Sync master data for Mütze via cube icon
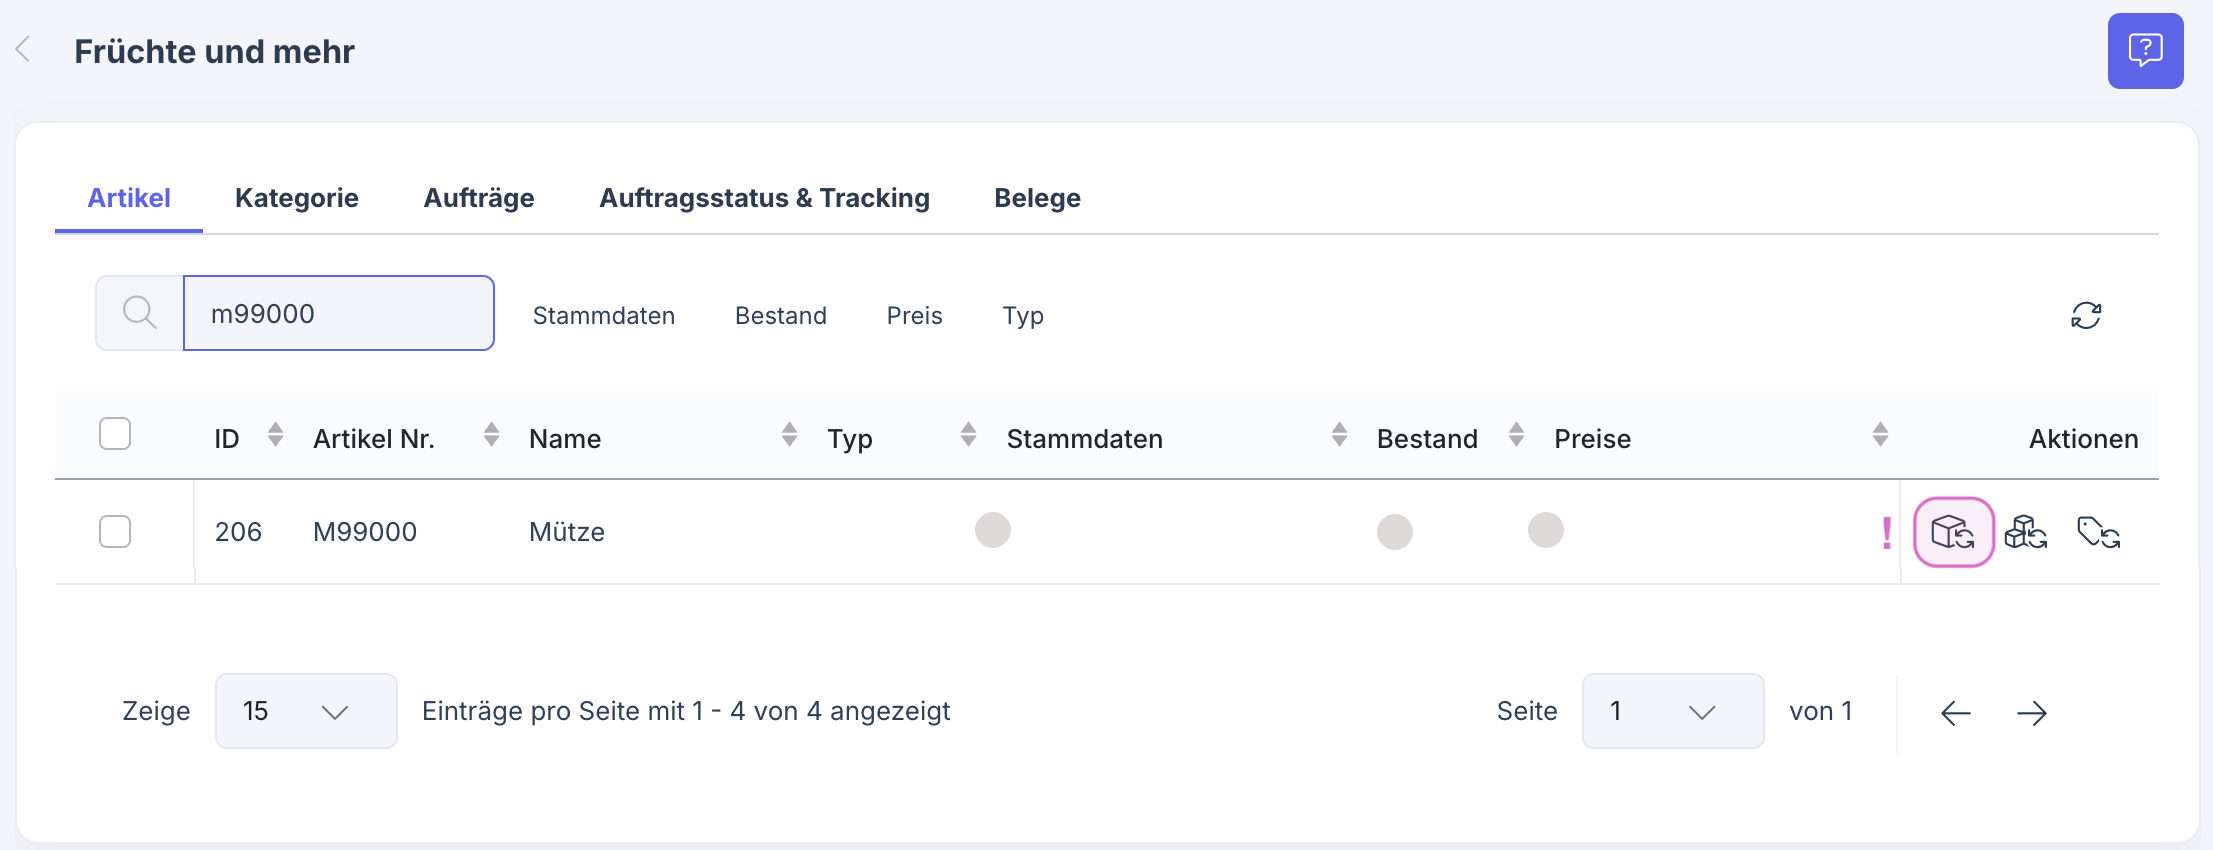This screenshot has width=2213, height=850. pyautogui.click(x=1954, y=532)
